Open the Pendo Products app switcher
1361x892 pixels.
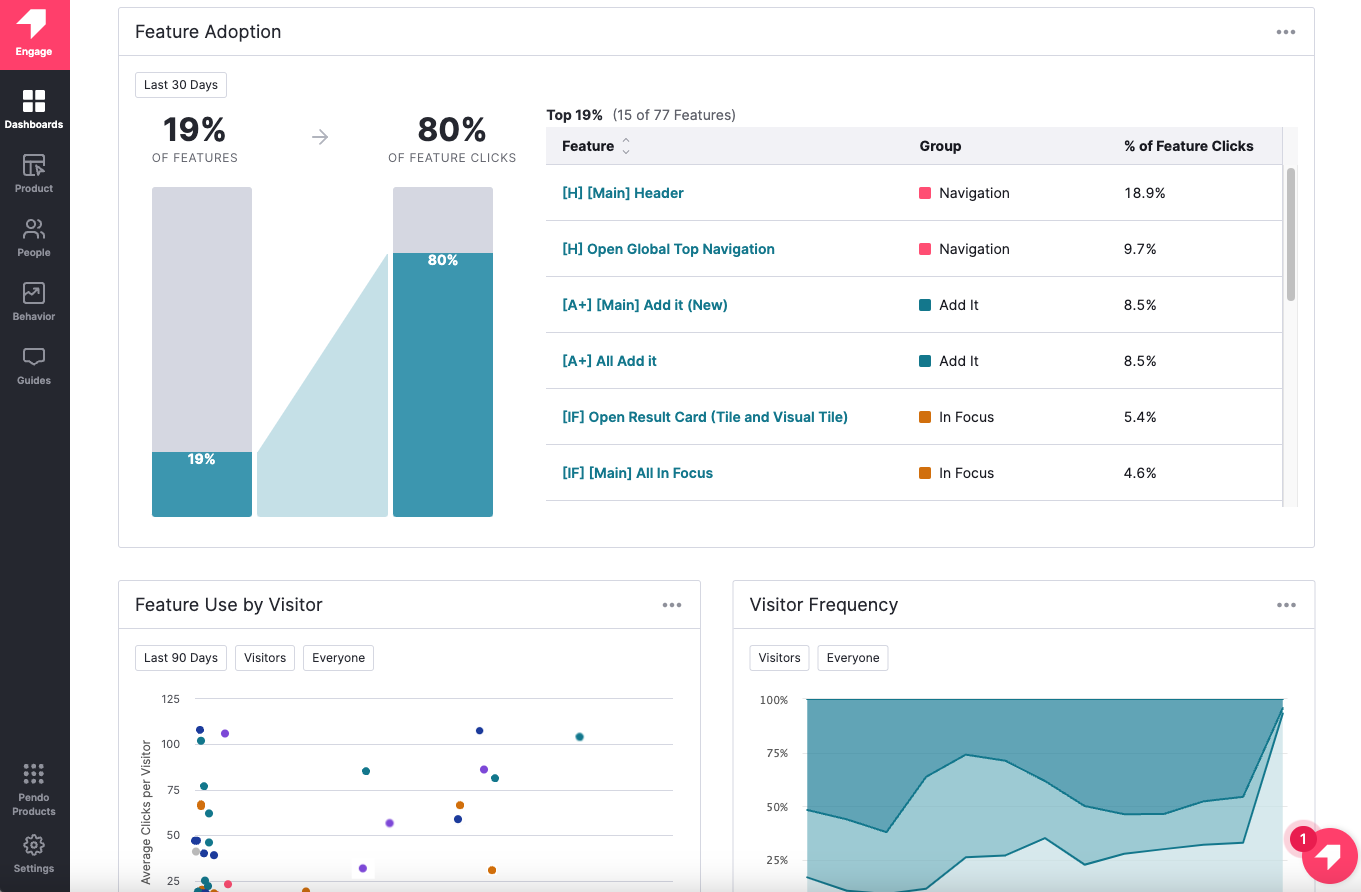[34, 788]
